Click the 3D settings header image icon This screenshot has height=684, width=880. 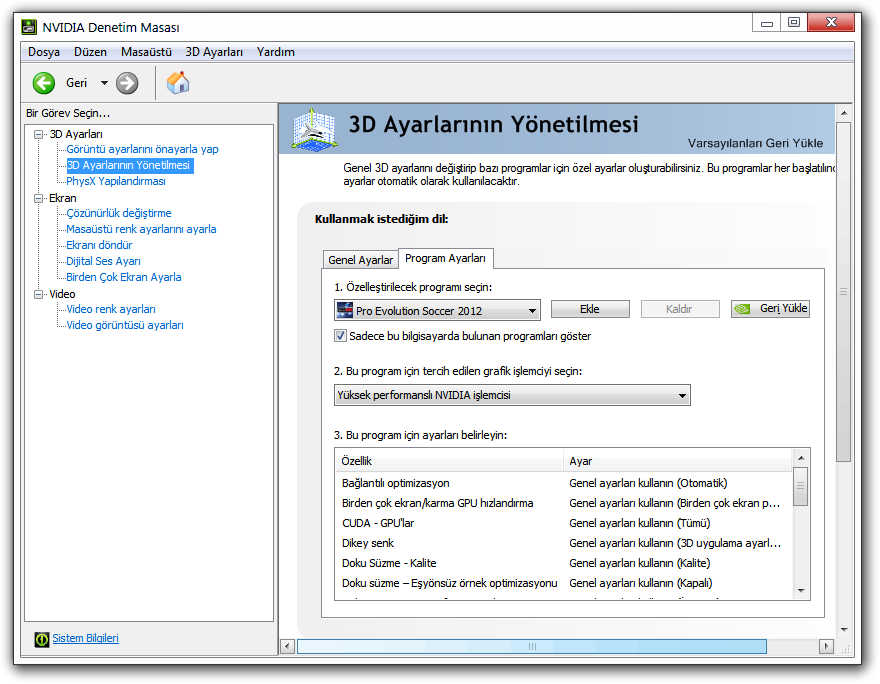click(x=312, y=128)
